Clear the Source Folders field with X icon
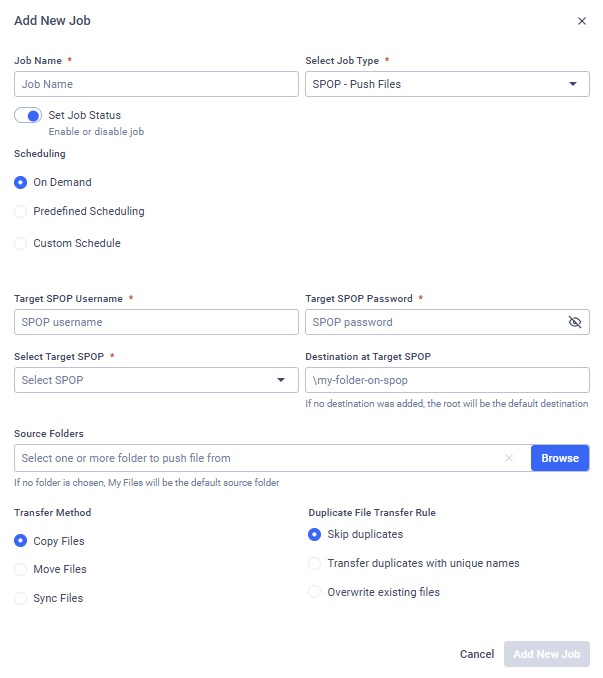603x678 pixels. pos(509,458)
